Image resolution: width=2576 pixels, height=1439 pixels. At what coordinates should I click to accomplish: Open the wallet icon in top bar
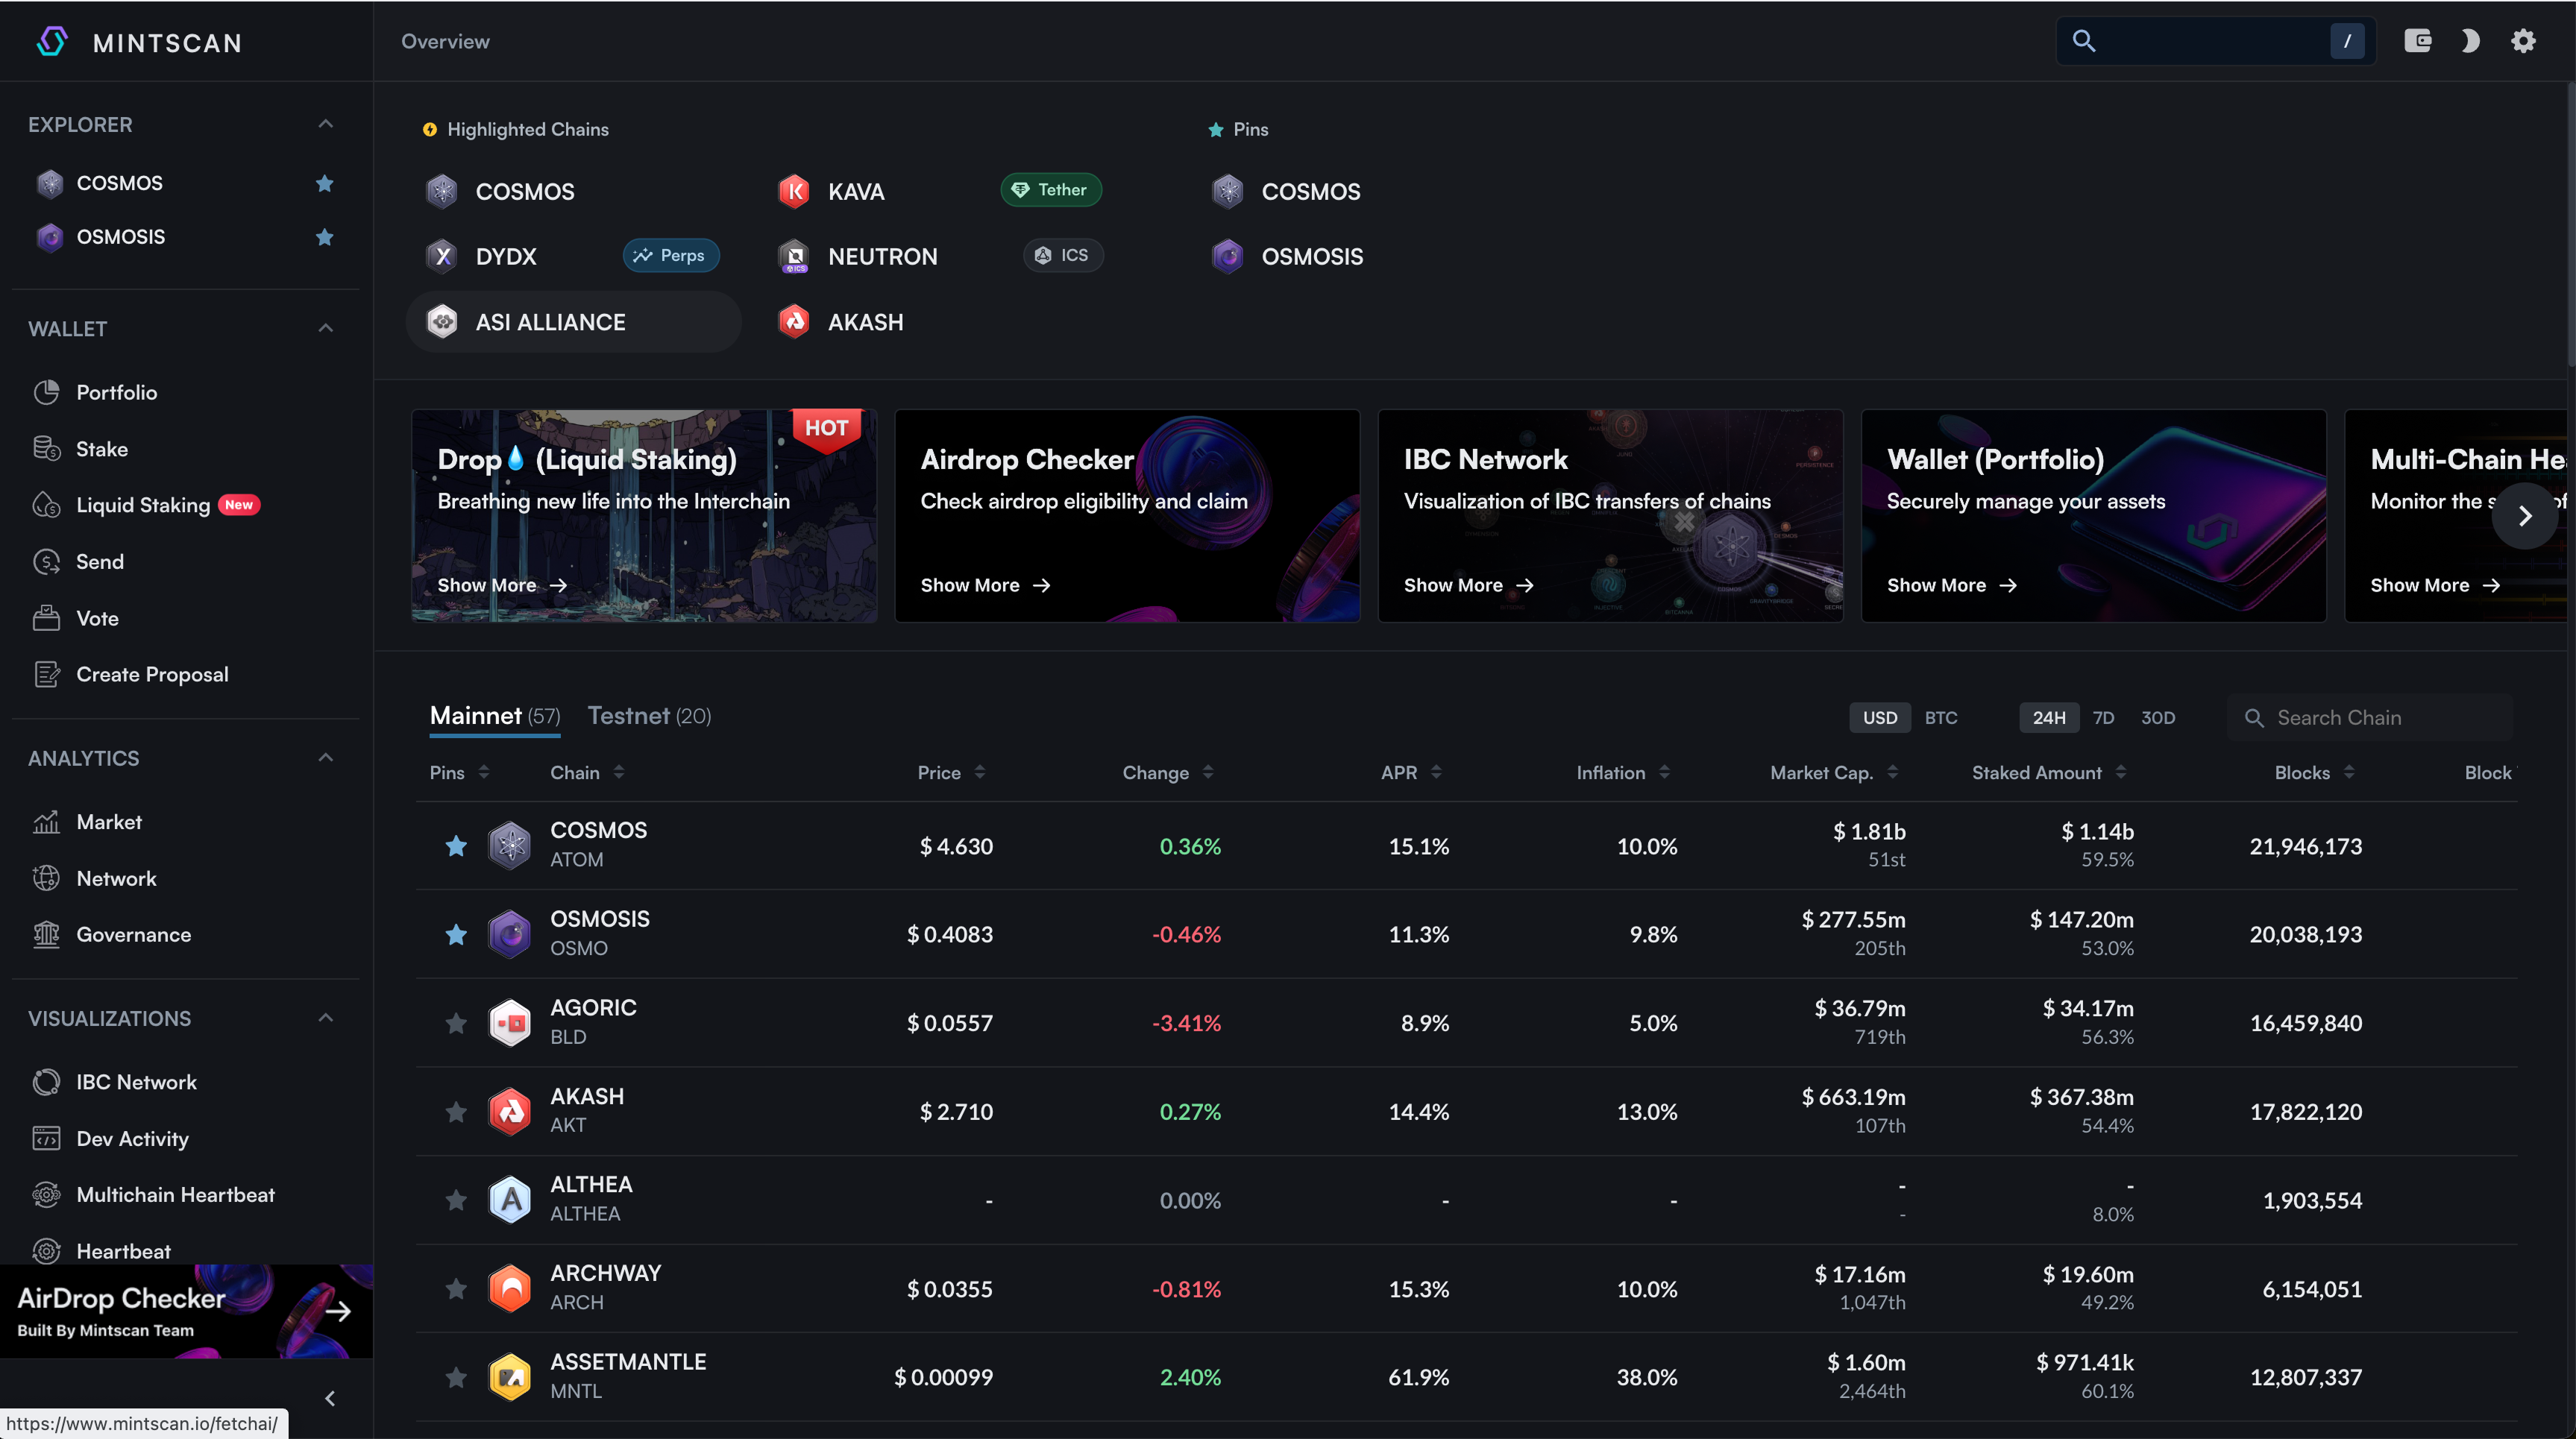pyautogui.click(x=2418, y=41)
